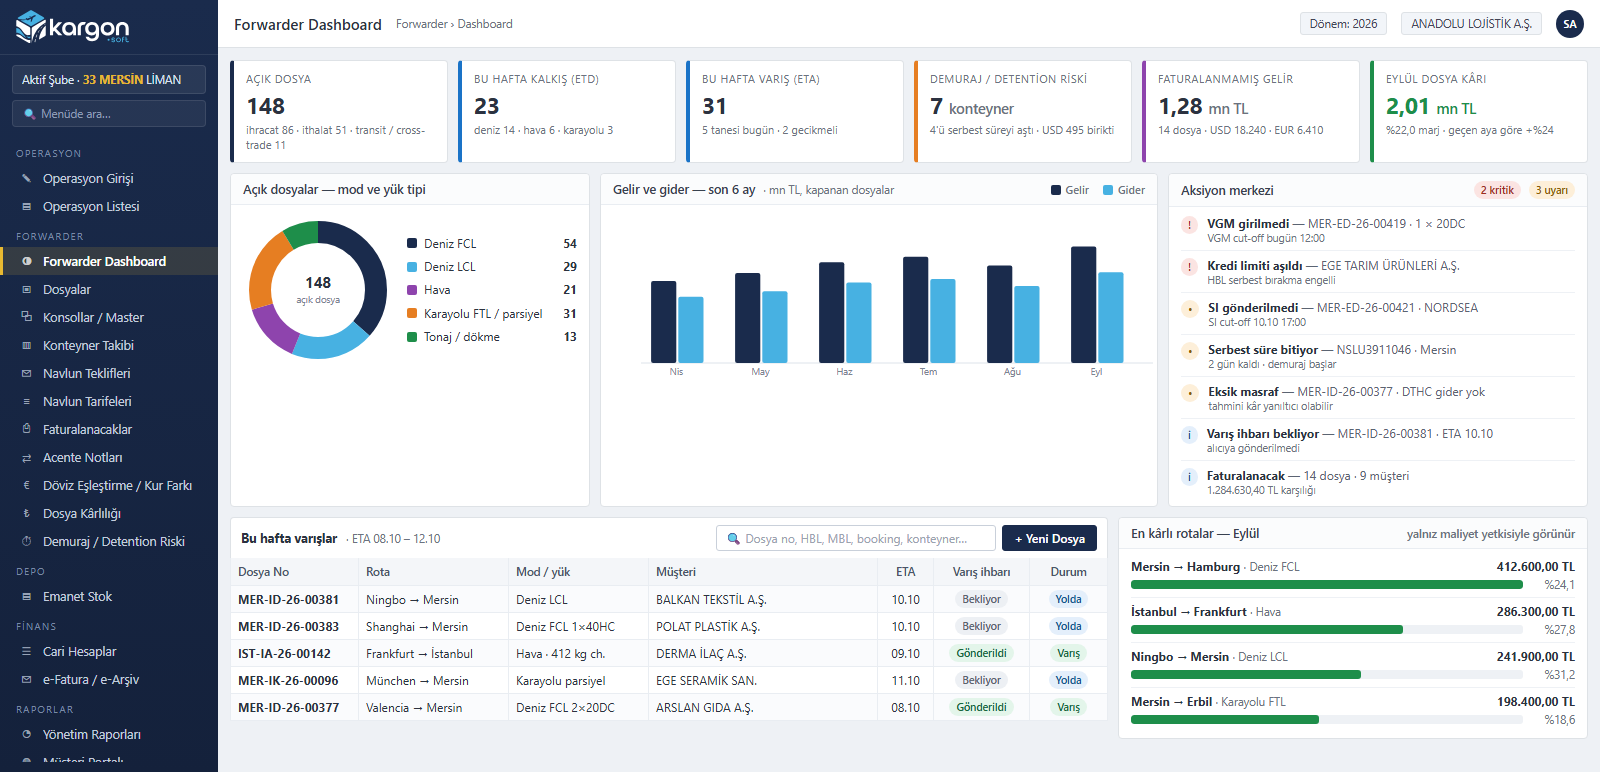Click the 2 kritik badge

1496,190
